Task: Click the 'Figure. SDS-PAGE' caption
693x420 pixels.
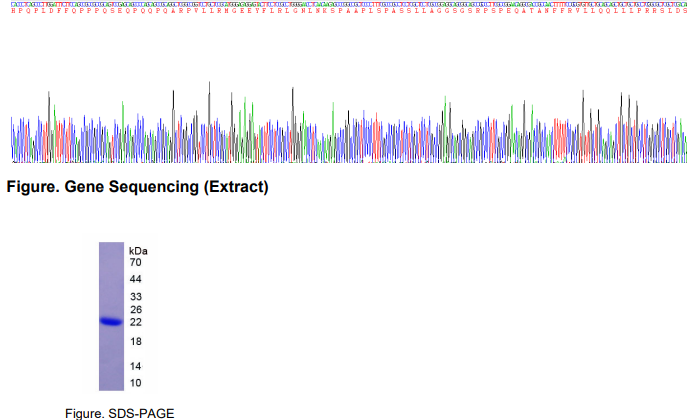Action: tap(120, 413)
